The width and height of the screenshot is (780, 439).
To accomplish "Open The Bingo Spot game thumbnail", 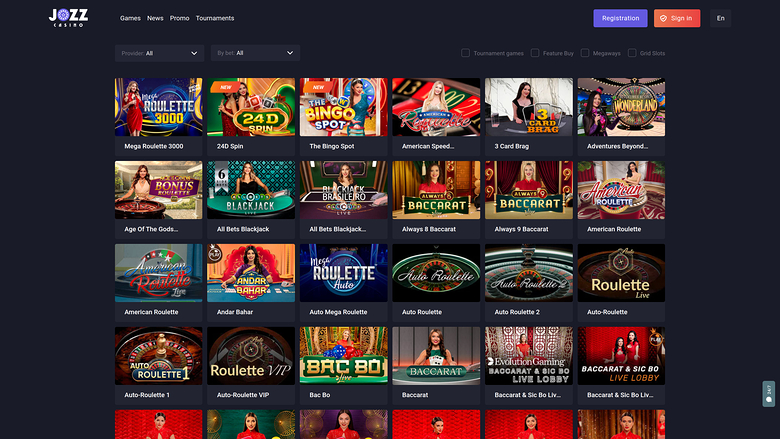I will (344, 107).
